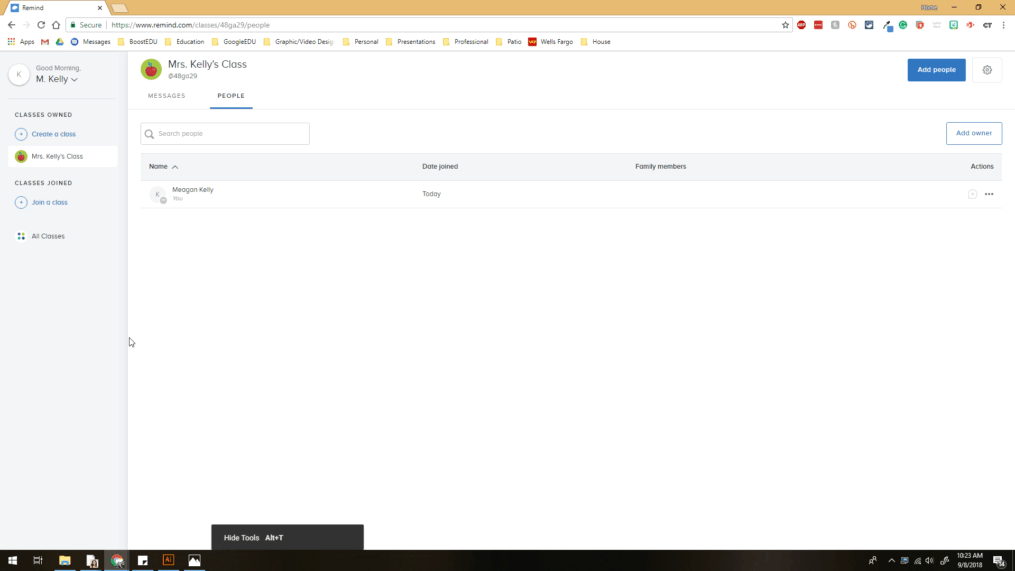The image size is (1015, 571).
Task: Reload the page
Action: (41, 25)
